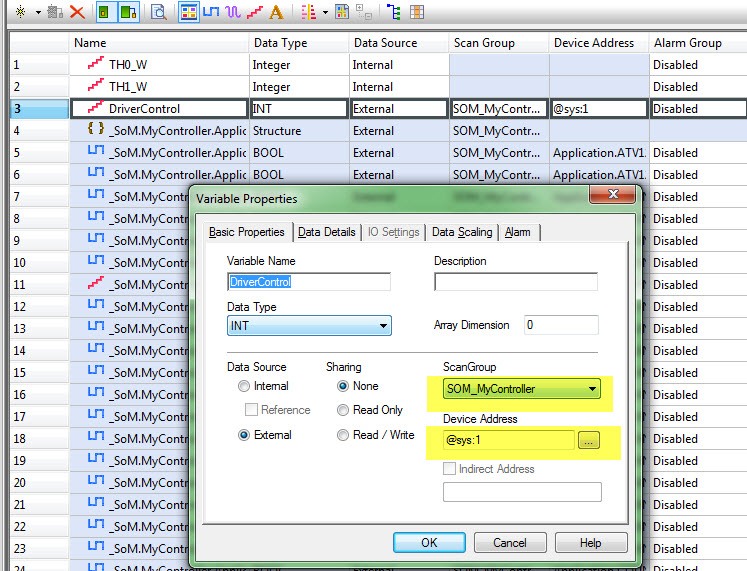Image resolution: width=747 pixels, height=571 pixels.
Task: Click the purple waveform filter icon
Action: (232, 12)
